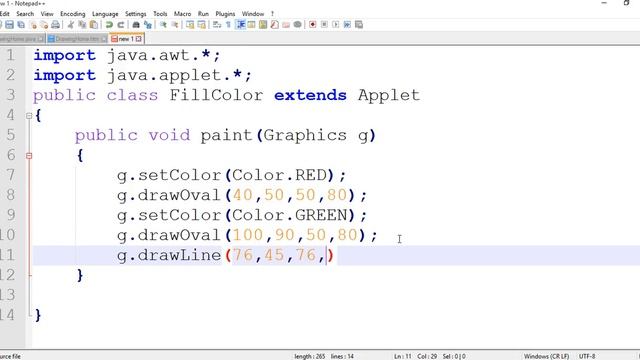Click the Close All documents icon
This screenshot has height=360, width=640.
pyautogui.click(x=44, y=25)
